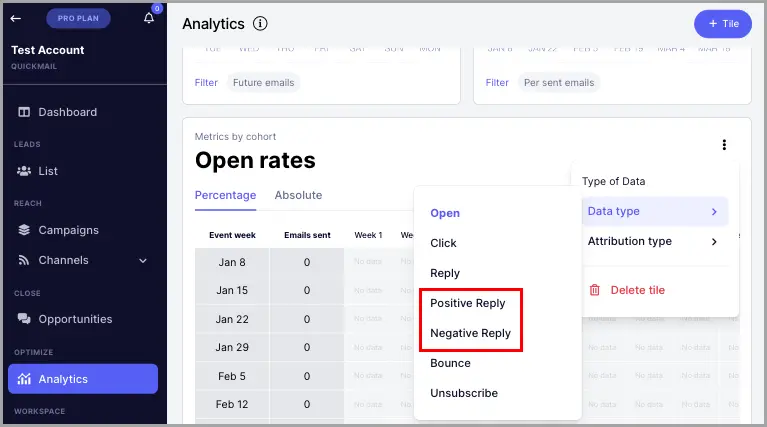The width and height of the screenshot is (767, 427).
Task: Click the Analytics info icon
Action: 260,23
